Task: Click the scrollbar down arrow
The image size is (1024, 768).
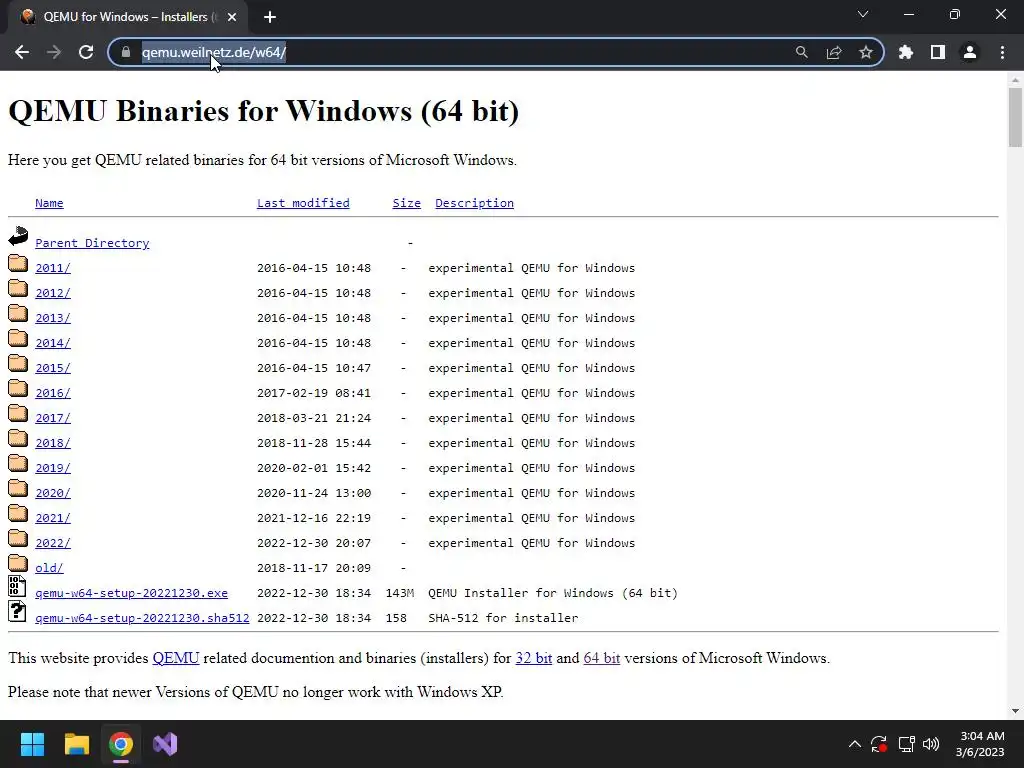Action: [x=1015, y=711]
